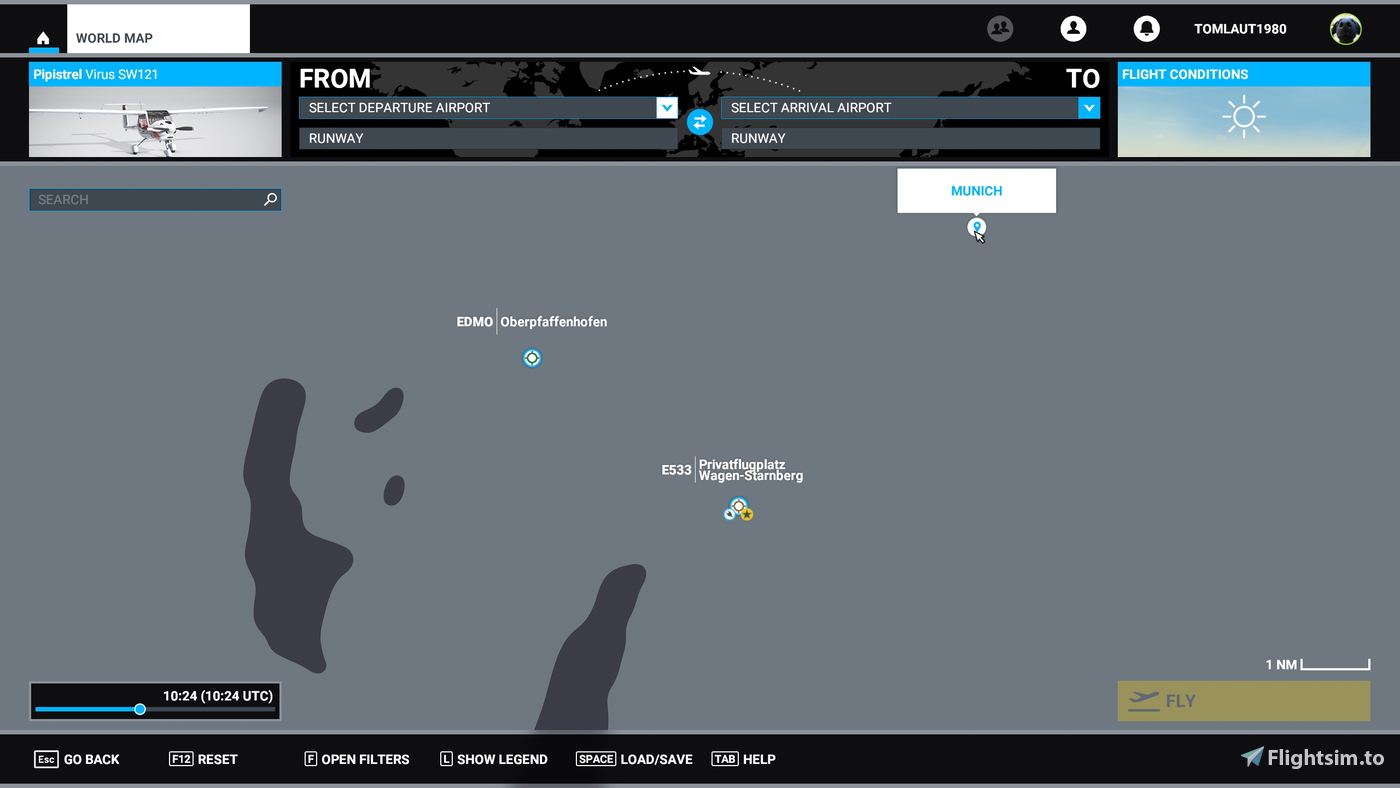Open the multiplayer friends group icon

1000,29
